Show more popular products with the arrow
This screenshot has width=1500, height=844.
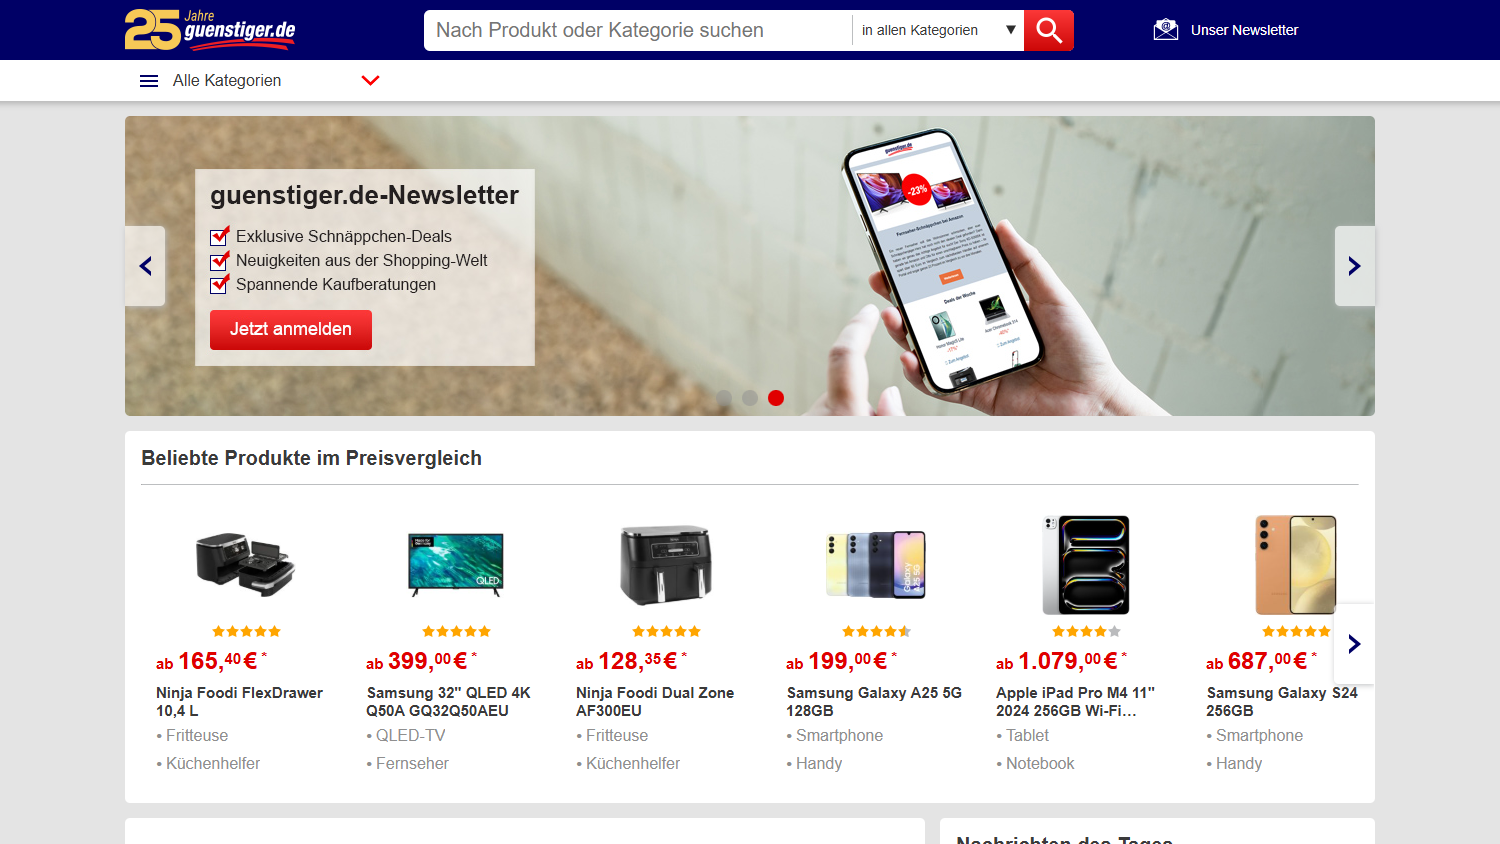tap(1354, 644)
